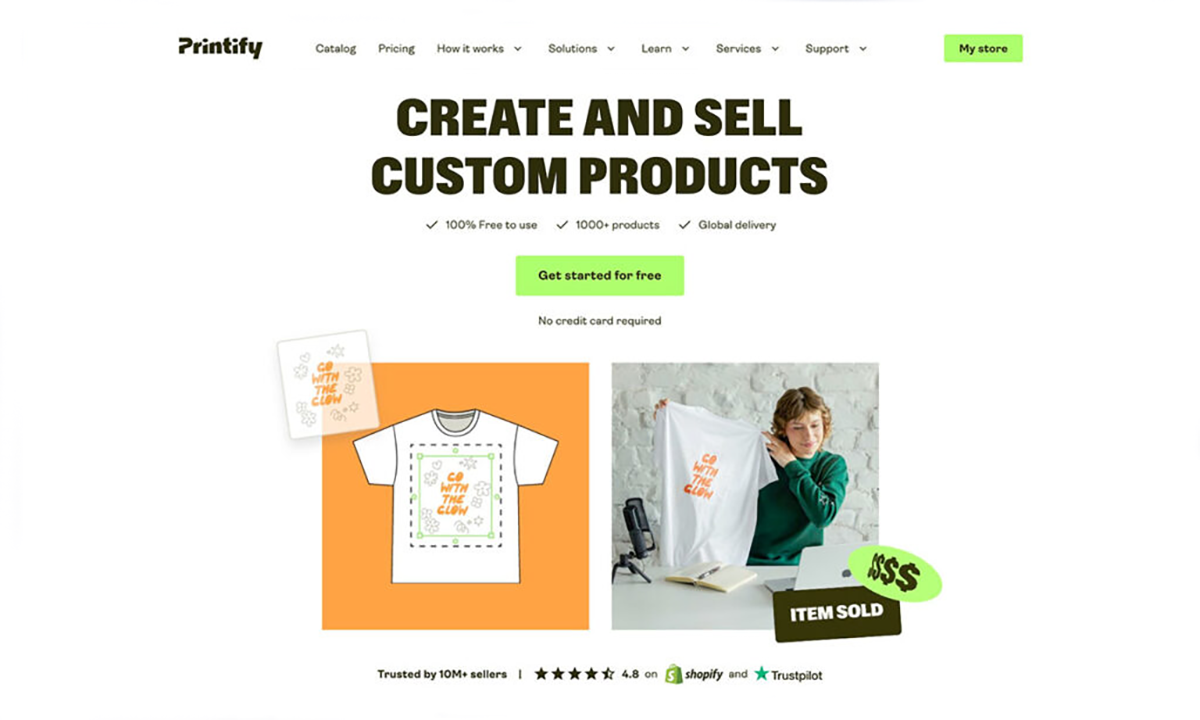The height and width of the screenshot is (720, 1200).
Task: Click the checkmark beside 1000+ products
Action: (x=562, y=225)
